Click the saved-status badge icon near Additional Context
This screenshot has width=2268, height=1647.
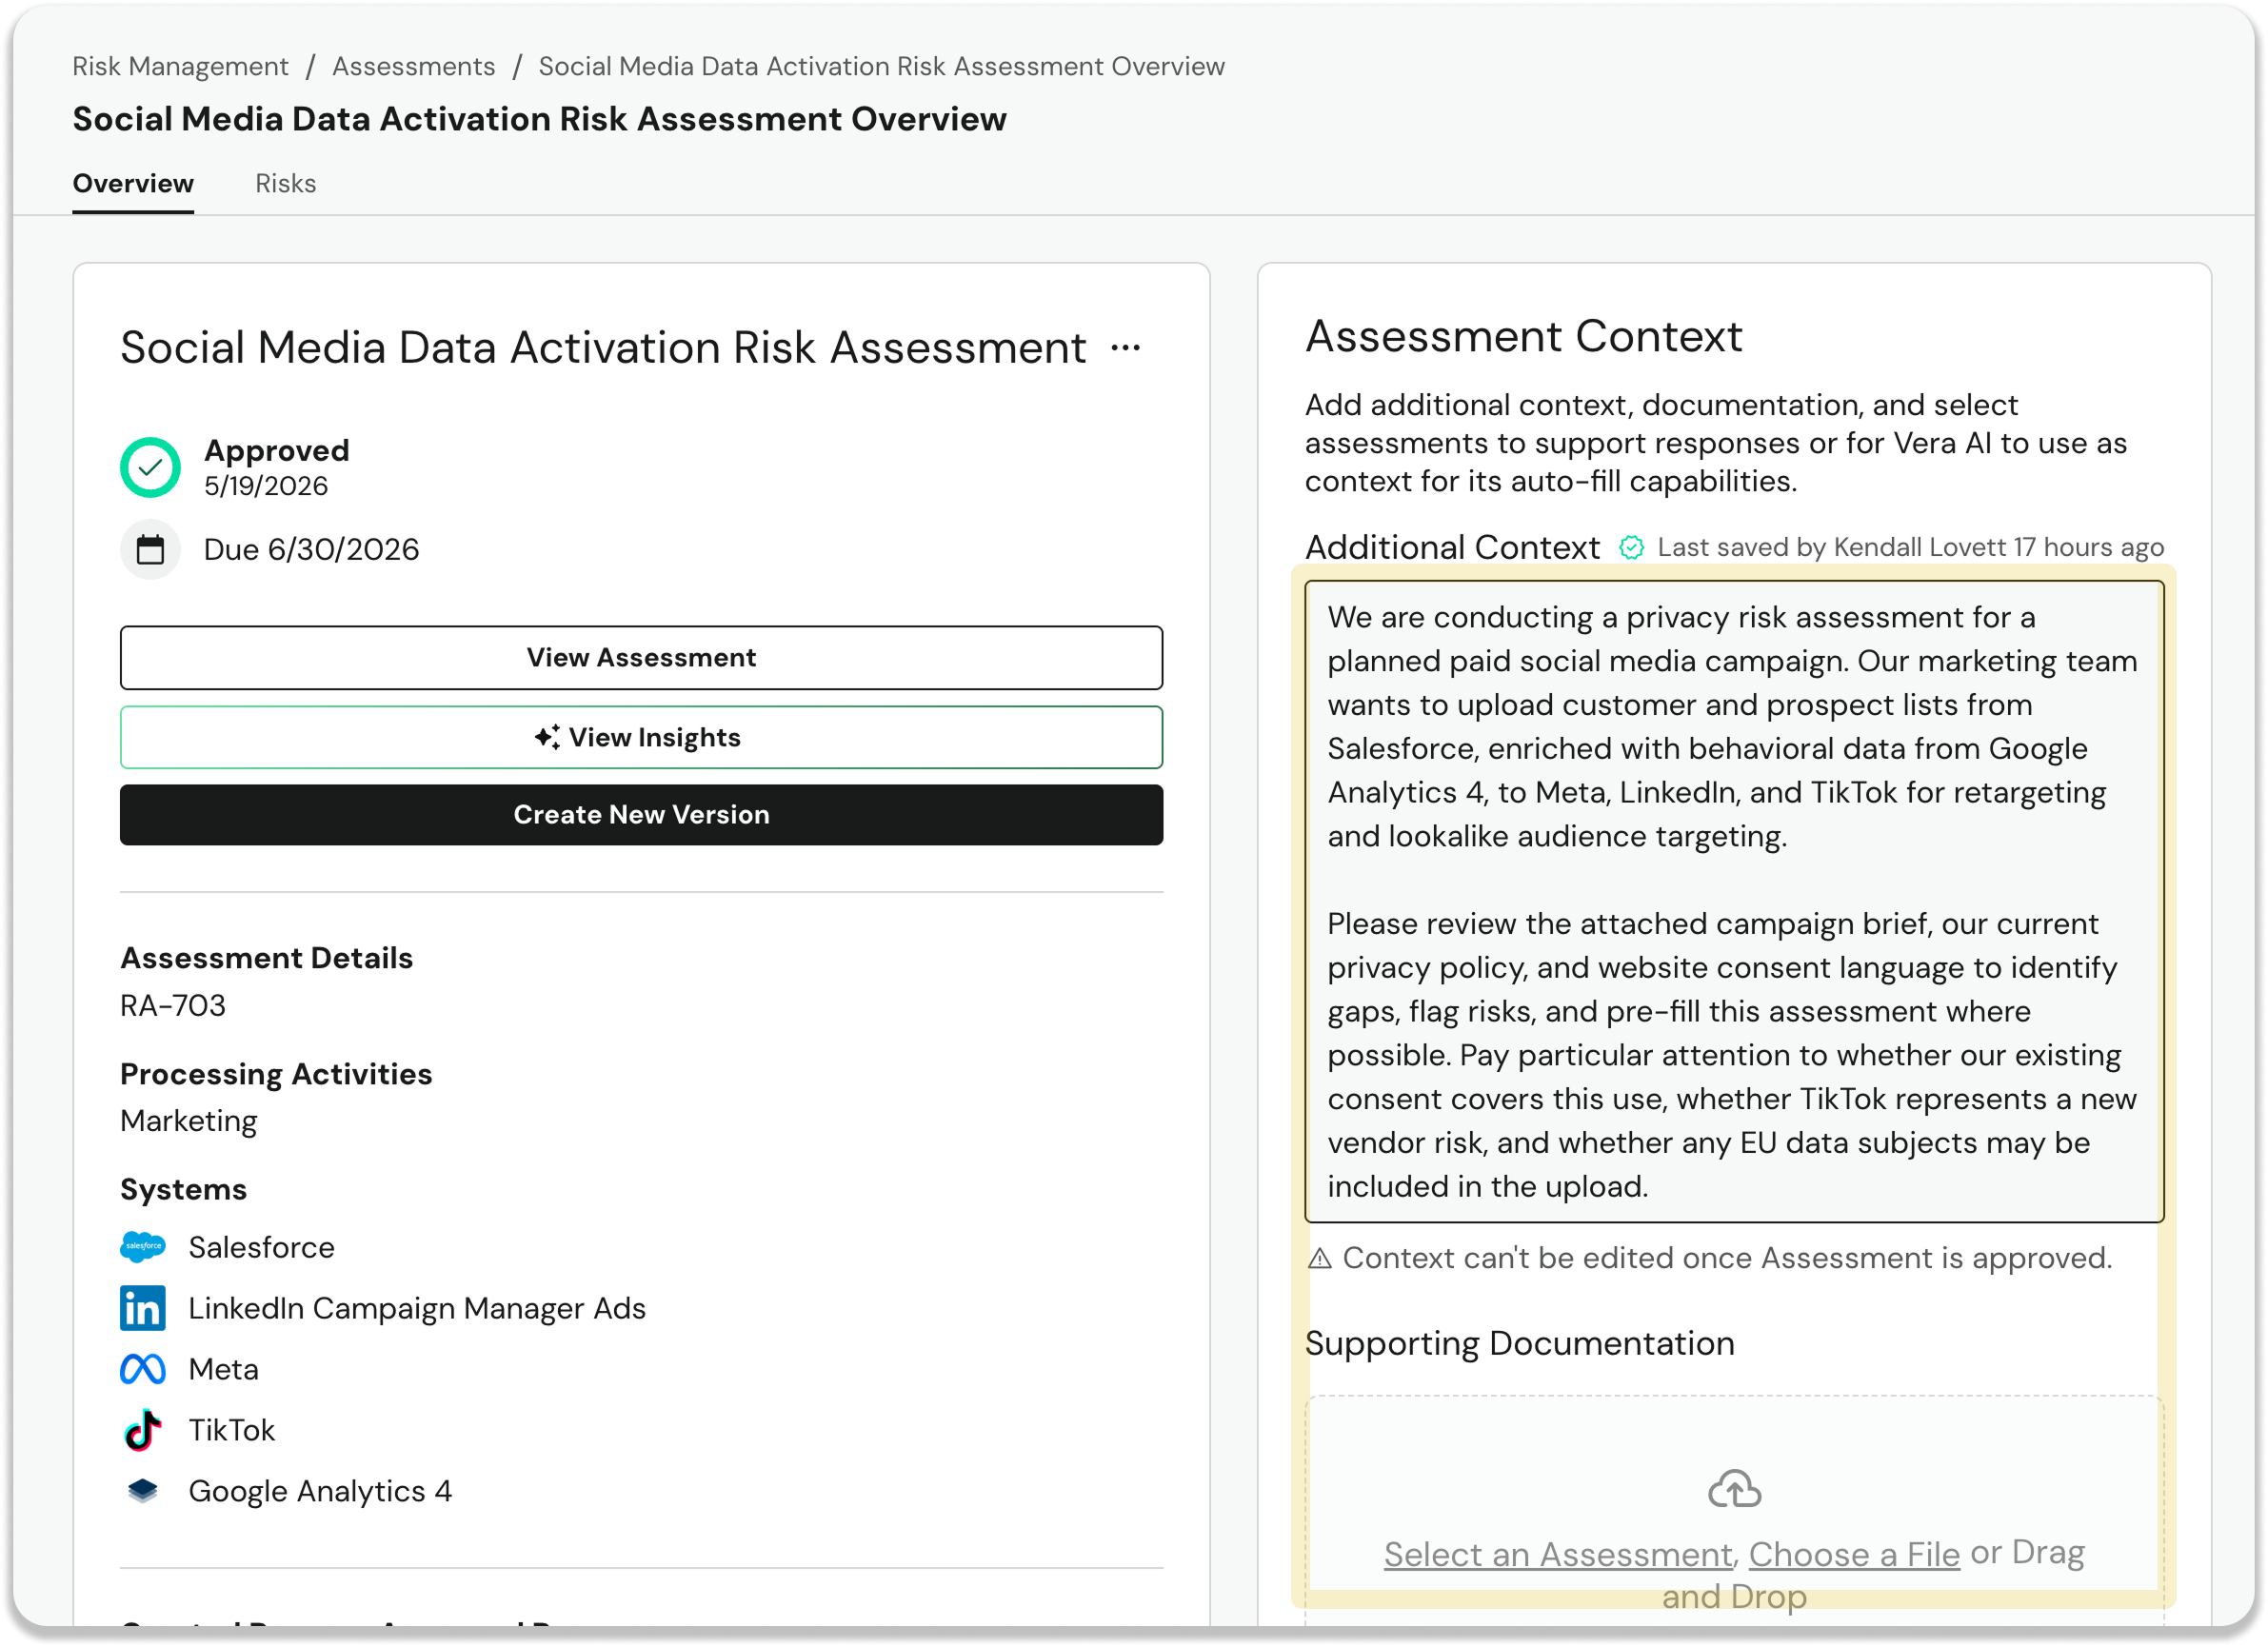point(1631,547)
